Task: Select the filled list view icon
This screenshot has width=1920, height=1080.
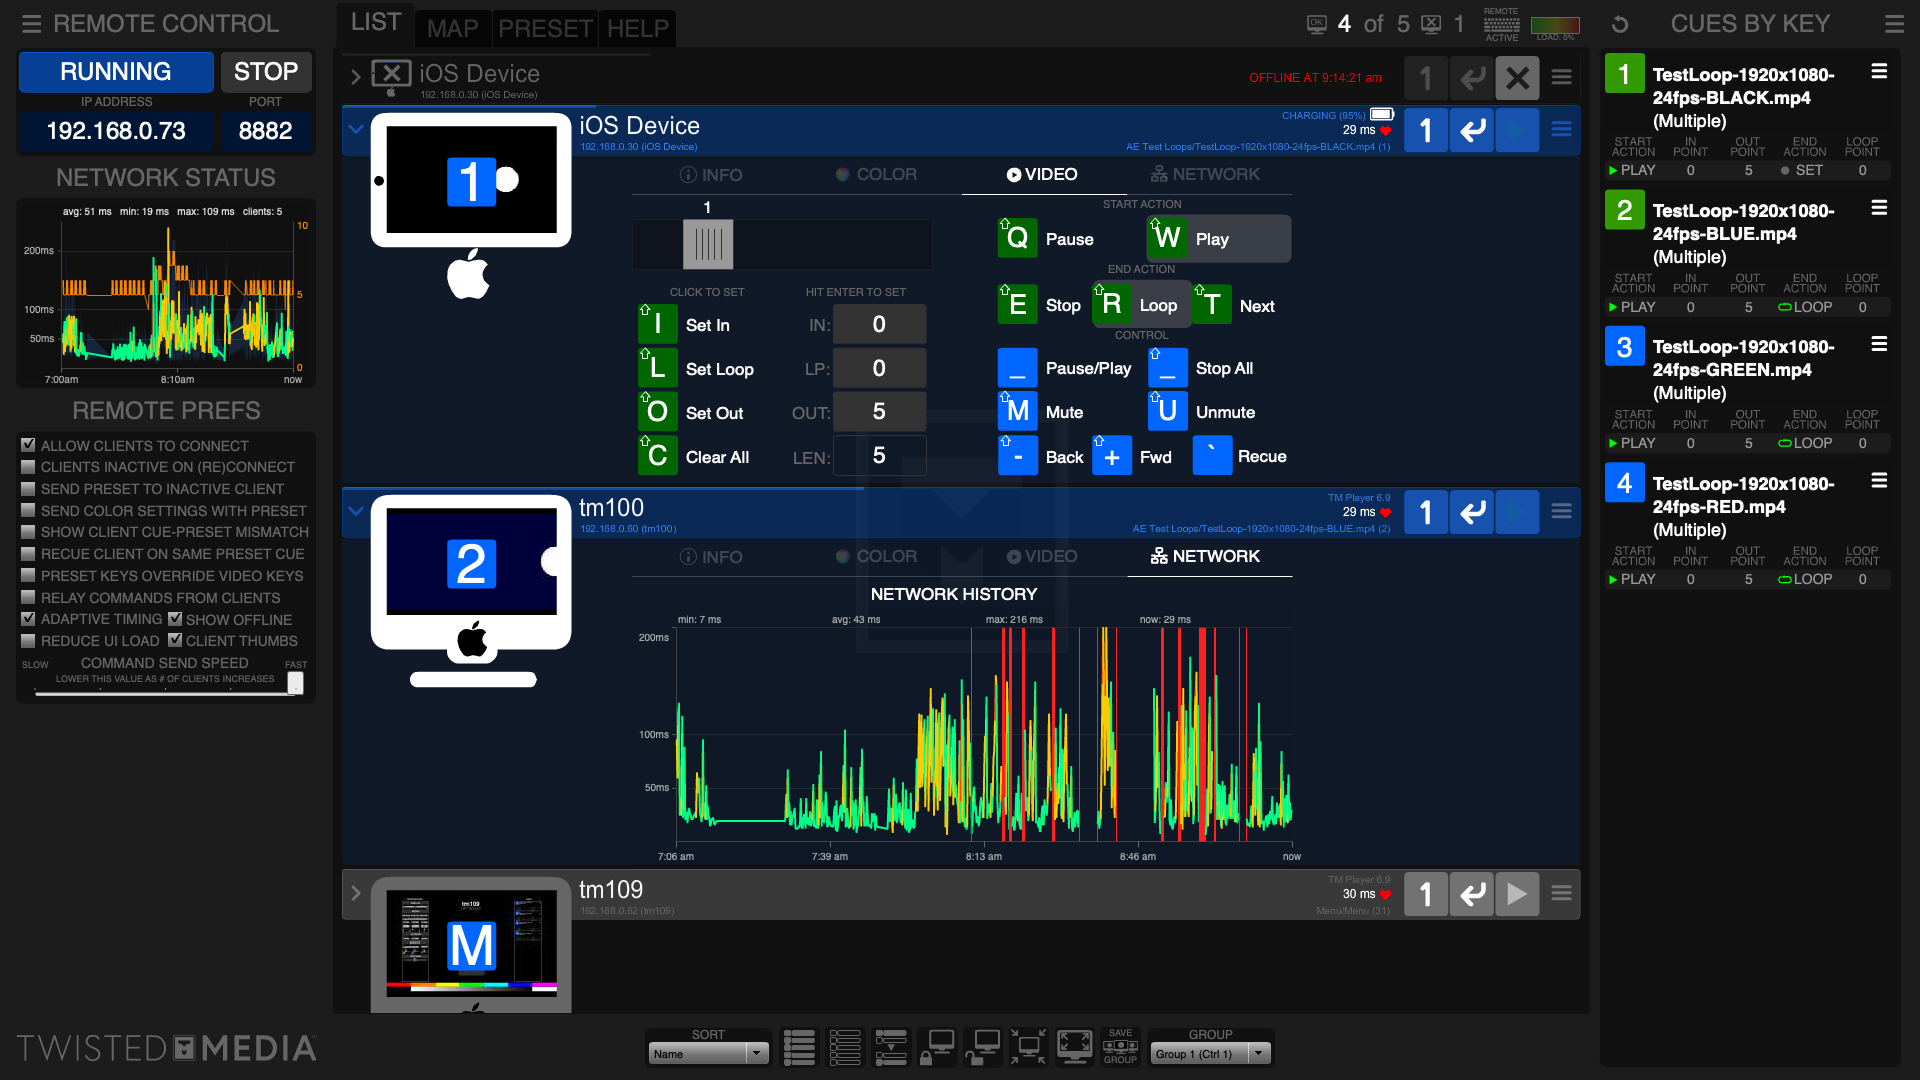Action: pos(799,1047)
